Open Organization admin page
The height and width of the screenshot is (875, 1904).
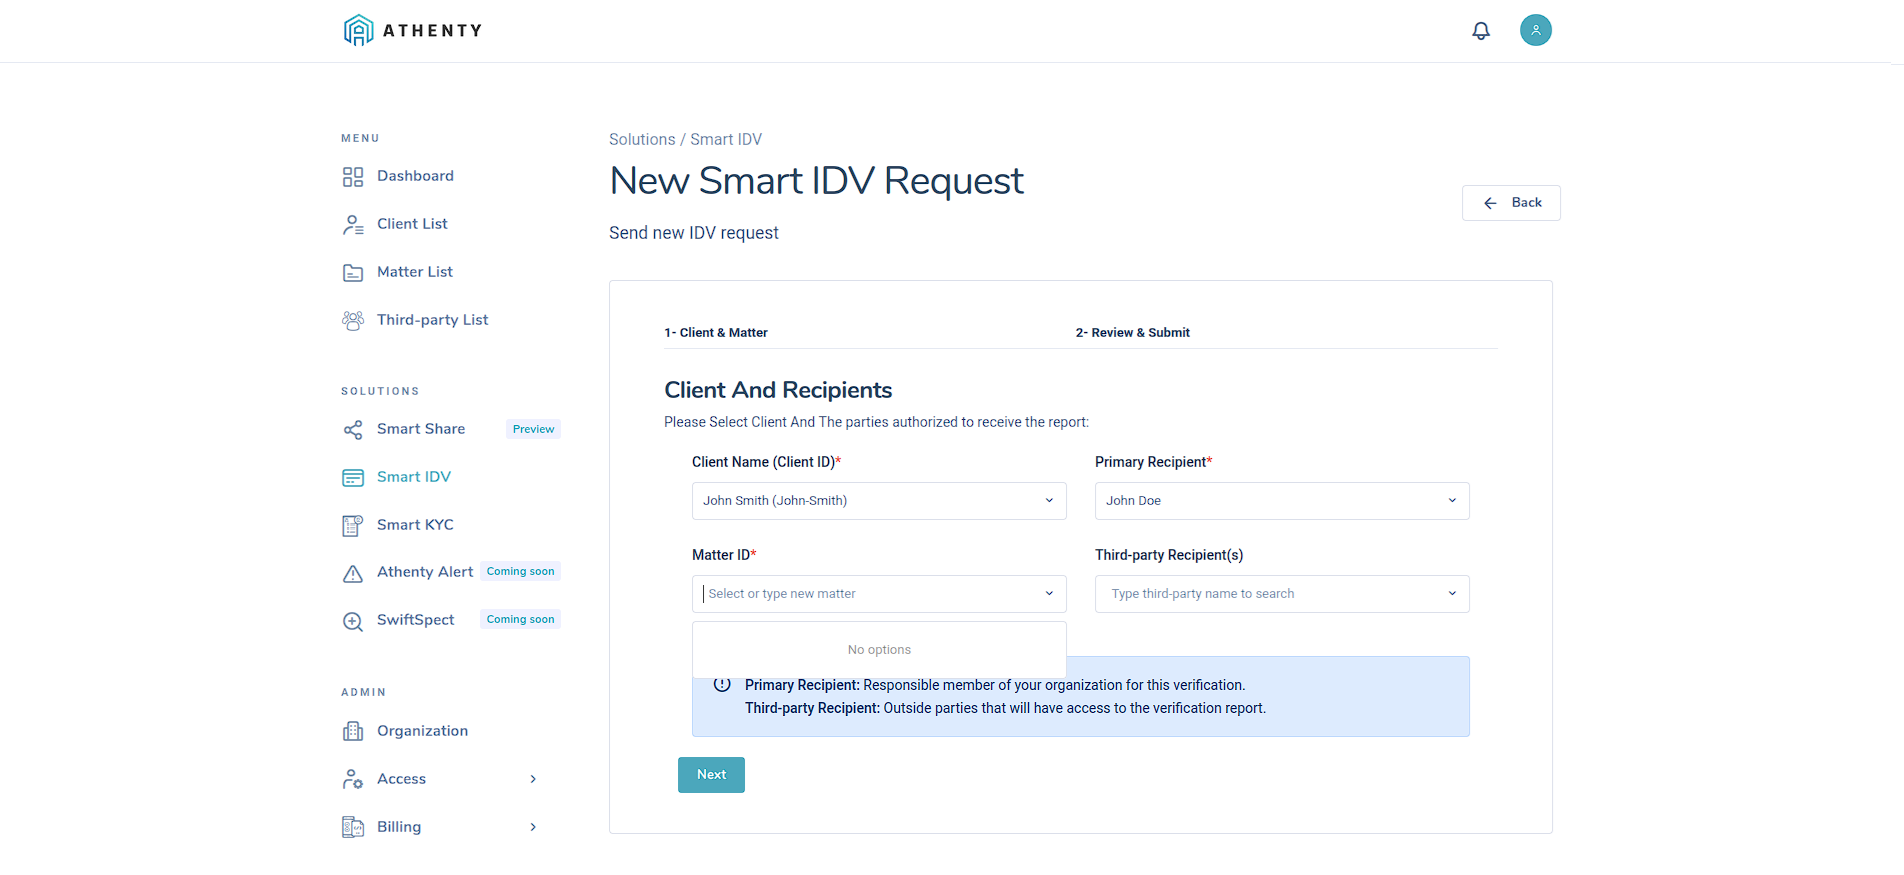tap(422, 731)
